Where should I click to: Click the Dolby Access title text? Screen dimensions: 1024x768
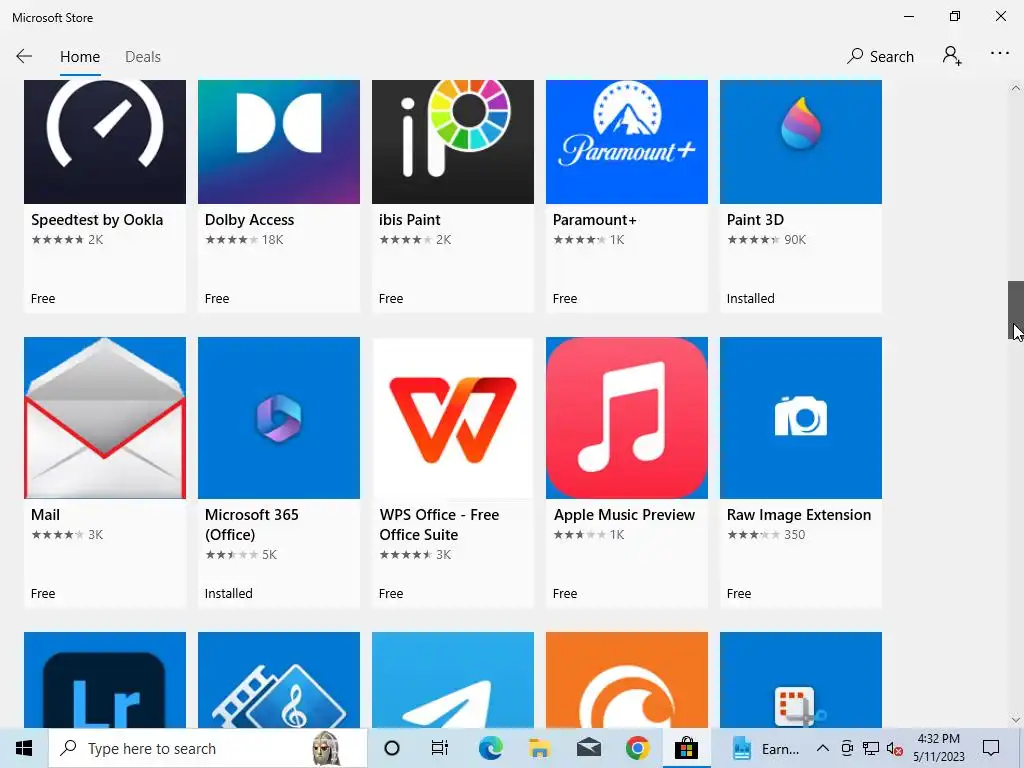(x=249, y=220)
